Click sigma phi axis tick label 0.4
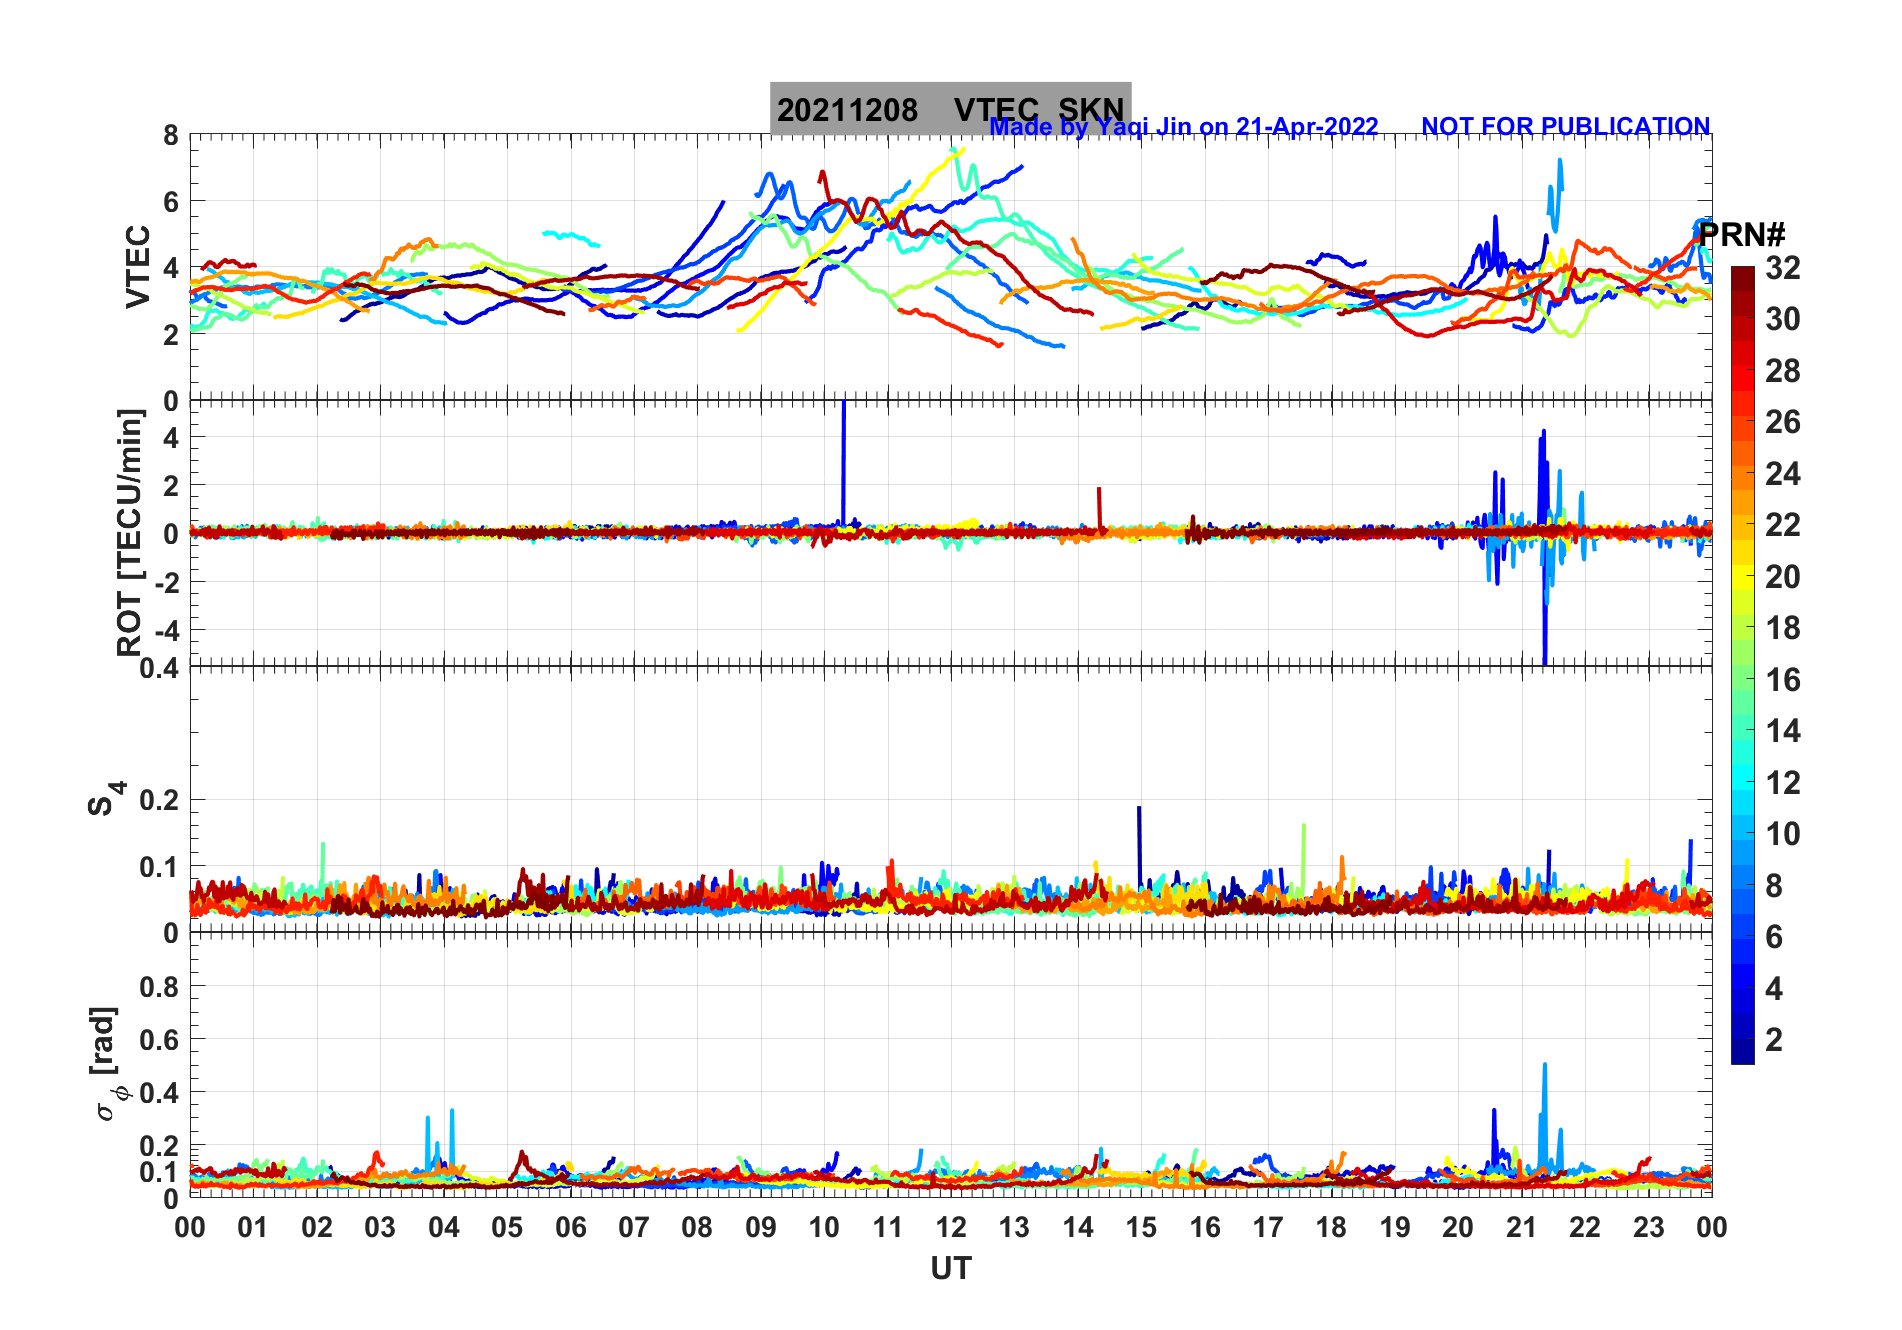Screen dimensions: 1902x1330 click(x=159, y=1092)
